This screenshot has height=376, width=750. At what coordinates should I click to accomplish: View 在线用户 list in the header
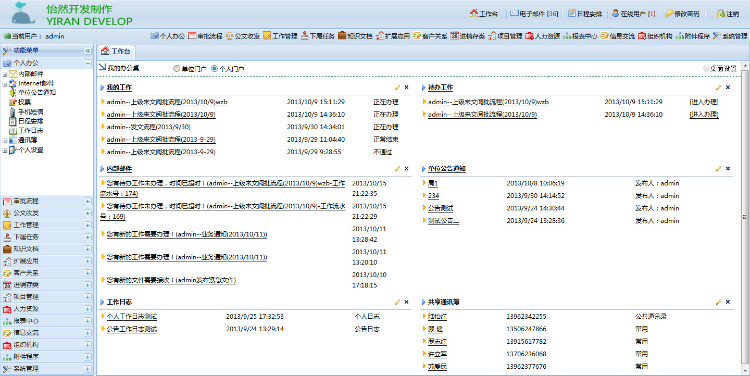pyautogui.click(x=634, y=14)
